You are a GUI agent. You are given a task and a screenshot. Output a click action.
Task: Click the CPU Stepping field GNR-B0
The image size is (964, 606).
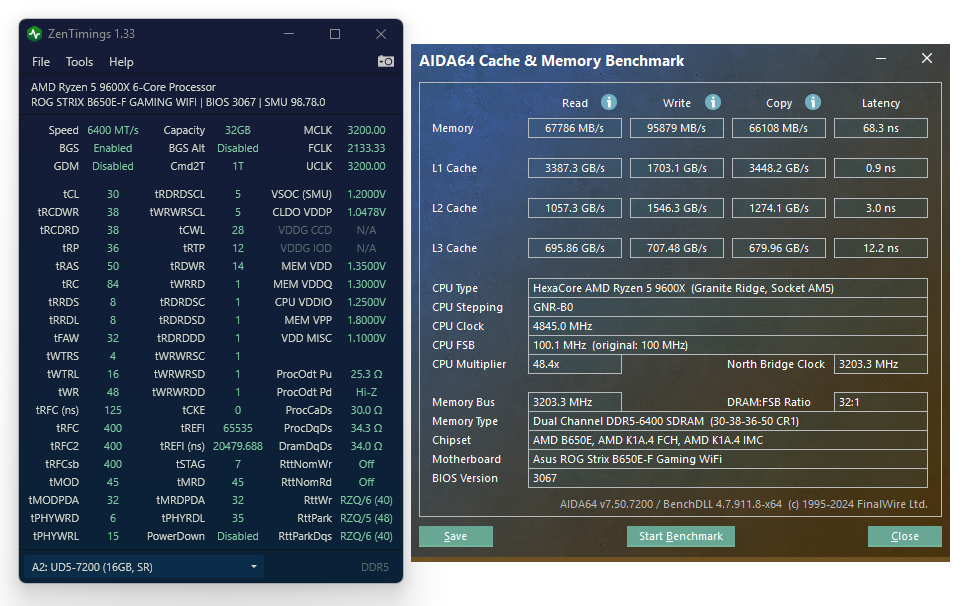[x=728, y=307]
